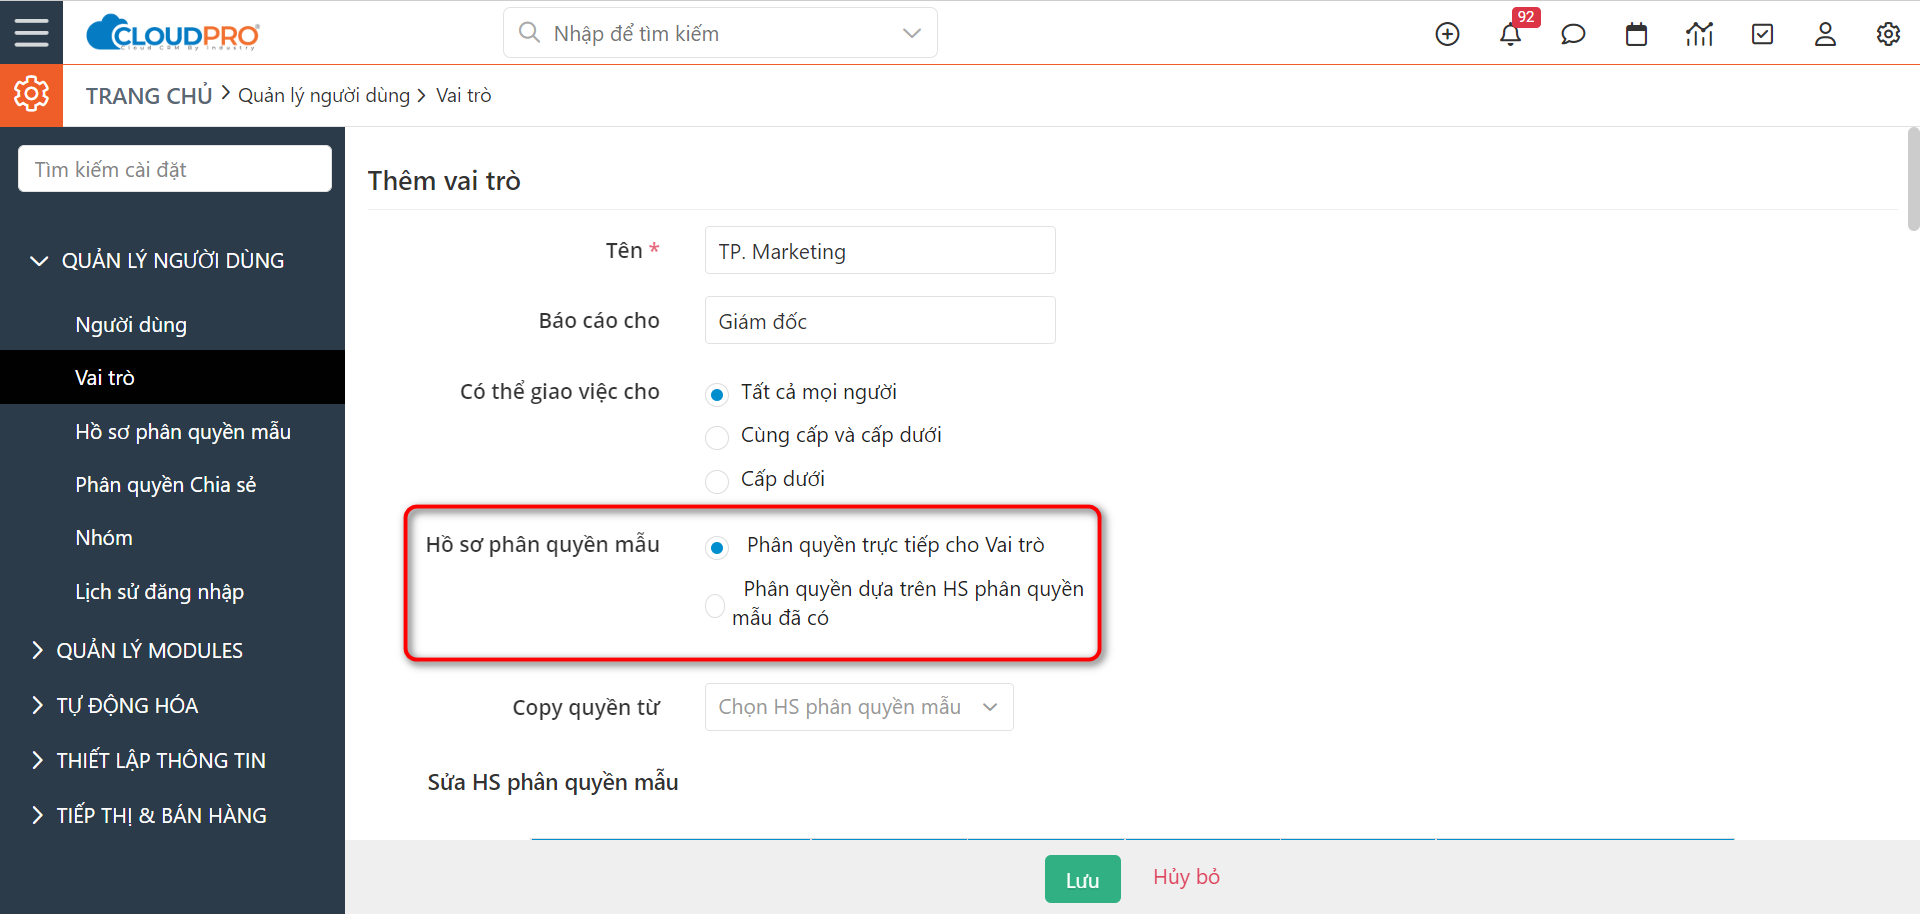
Task: Open the reports chart icon
Action: (x=1699, y=34)
